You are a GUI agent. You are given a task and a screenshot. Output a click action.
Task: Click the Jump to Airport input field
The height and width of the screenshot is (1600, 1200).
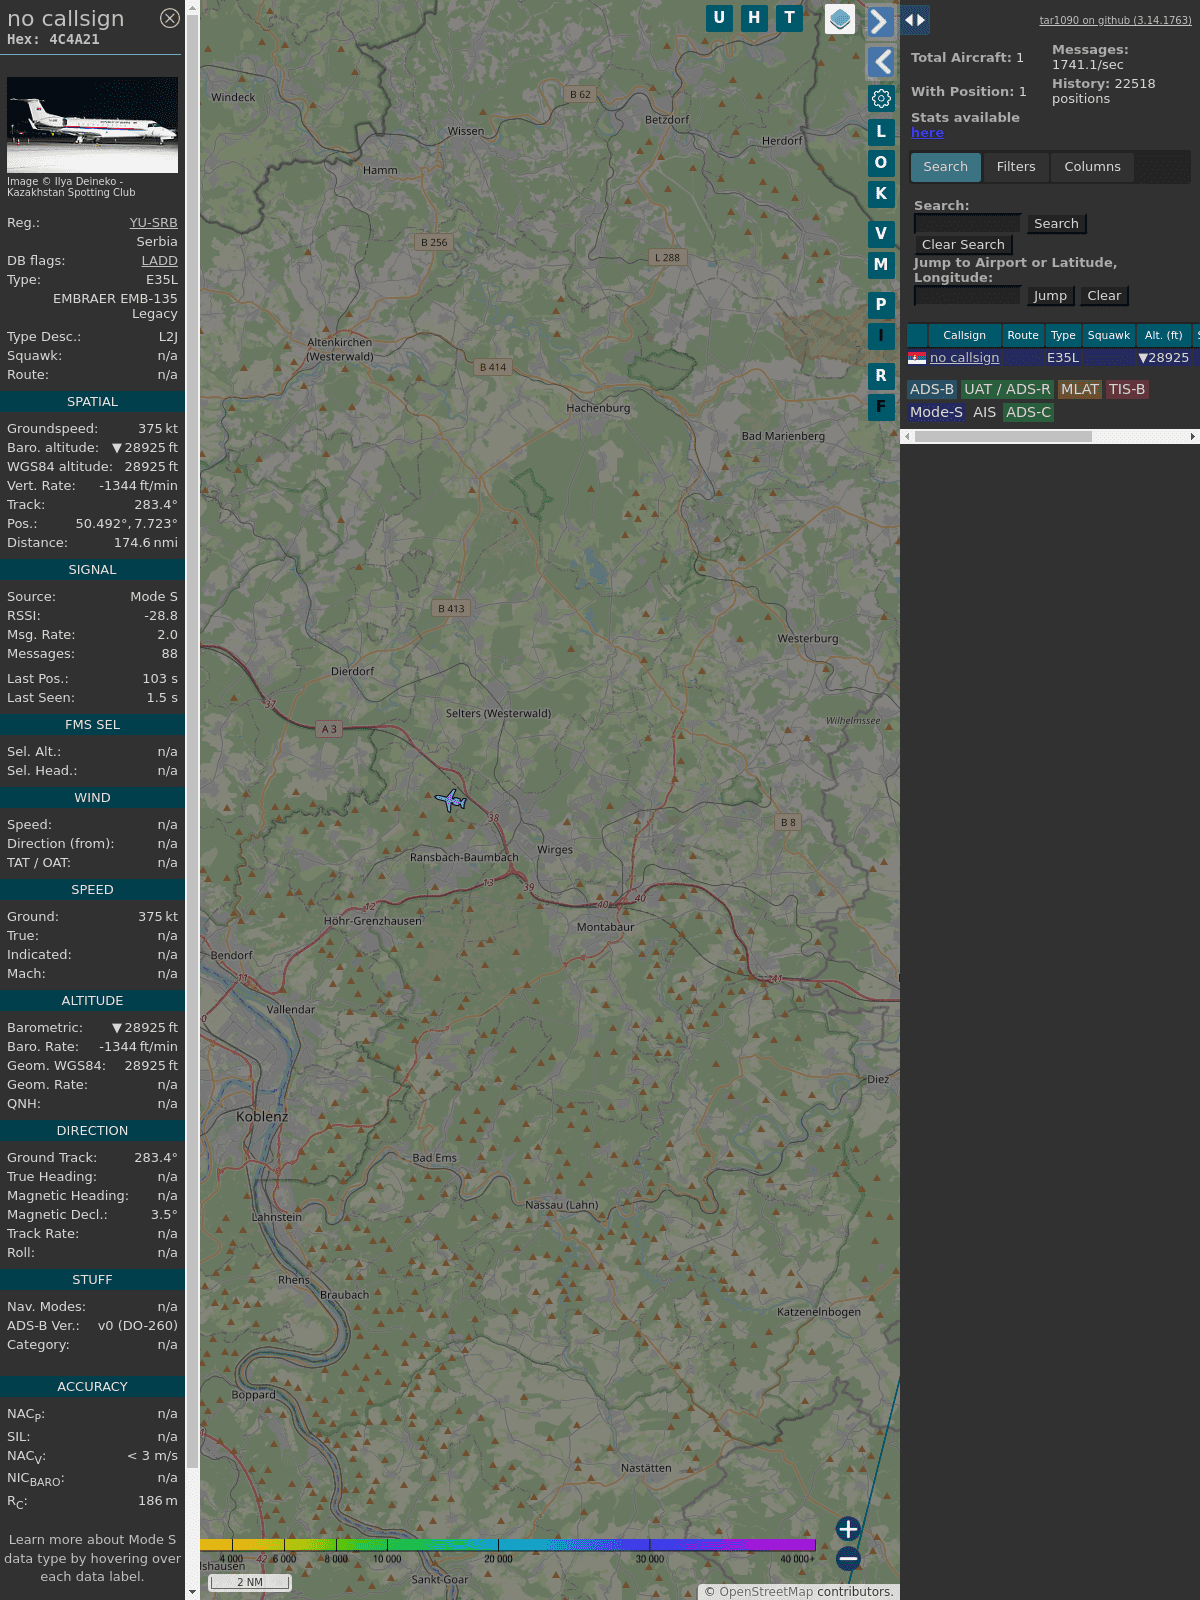(x=967, y=296)
